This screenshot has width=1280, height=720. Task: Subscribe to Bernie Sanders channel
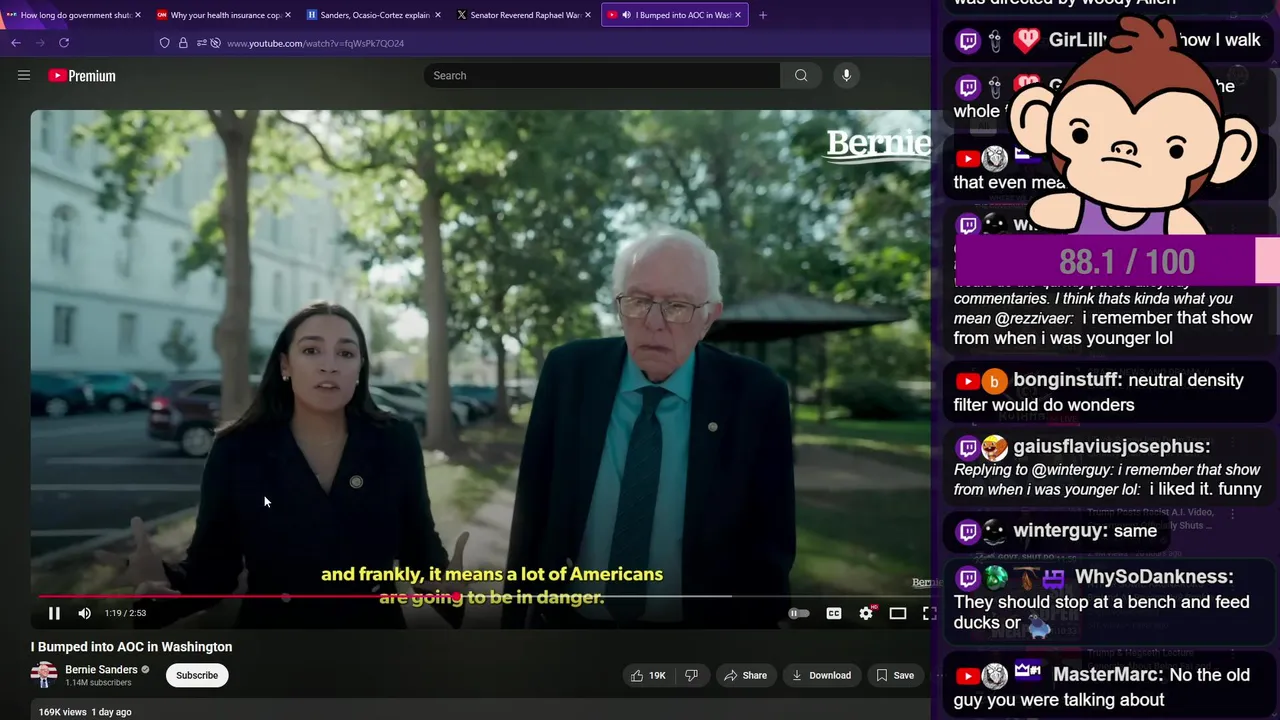point(197,675)
